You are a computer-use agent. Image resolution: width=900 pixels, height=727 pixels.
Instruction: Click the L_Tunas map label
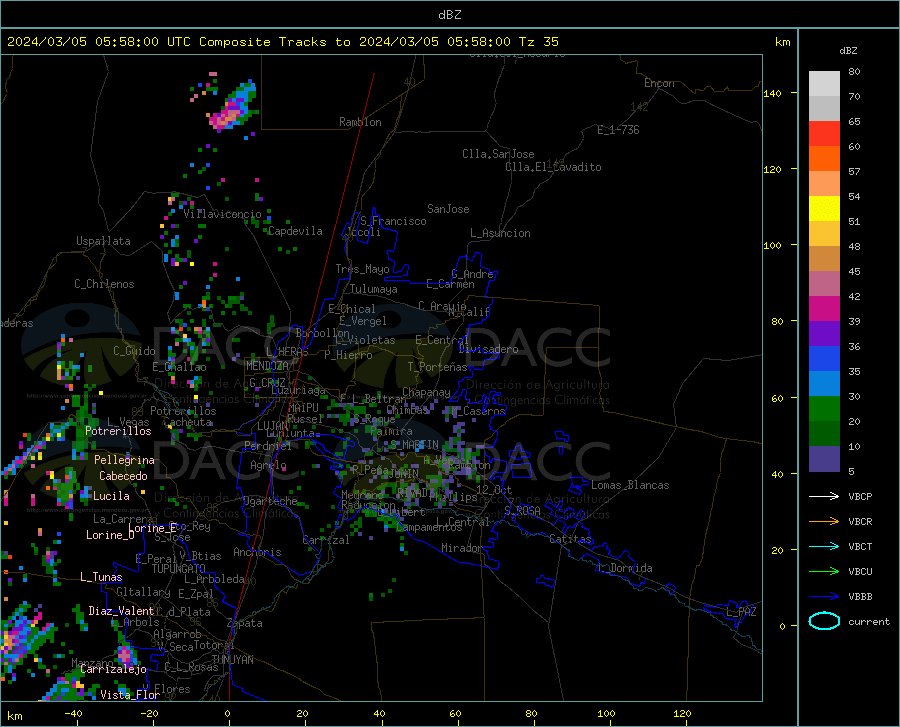pos(101,577)
